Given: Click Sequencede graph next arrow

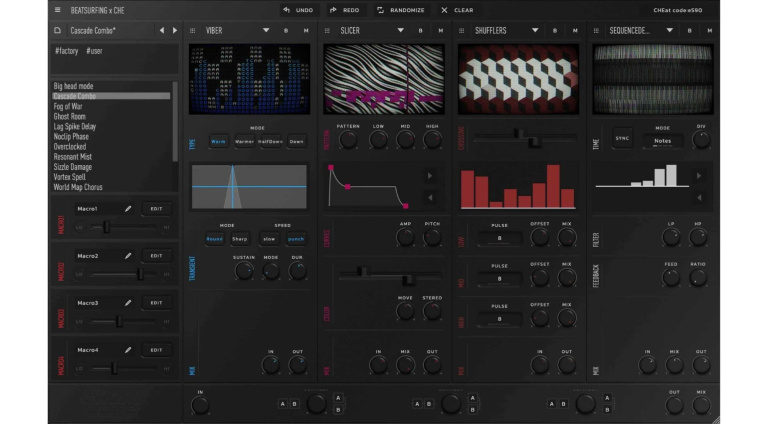Looking at the screenshot, I should pos(699,176).
